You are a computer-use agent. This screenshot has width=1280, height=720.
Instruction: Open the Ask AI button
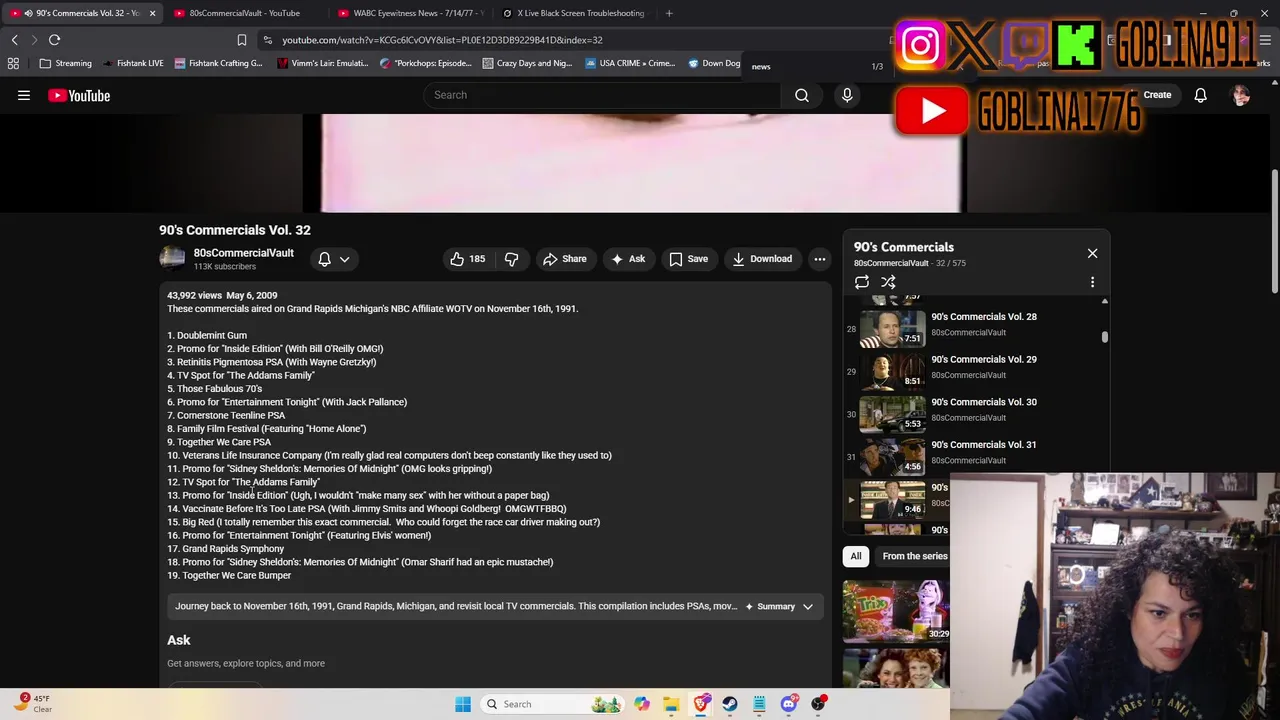[628, 259]
